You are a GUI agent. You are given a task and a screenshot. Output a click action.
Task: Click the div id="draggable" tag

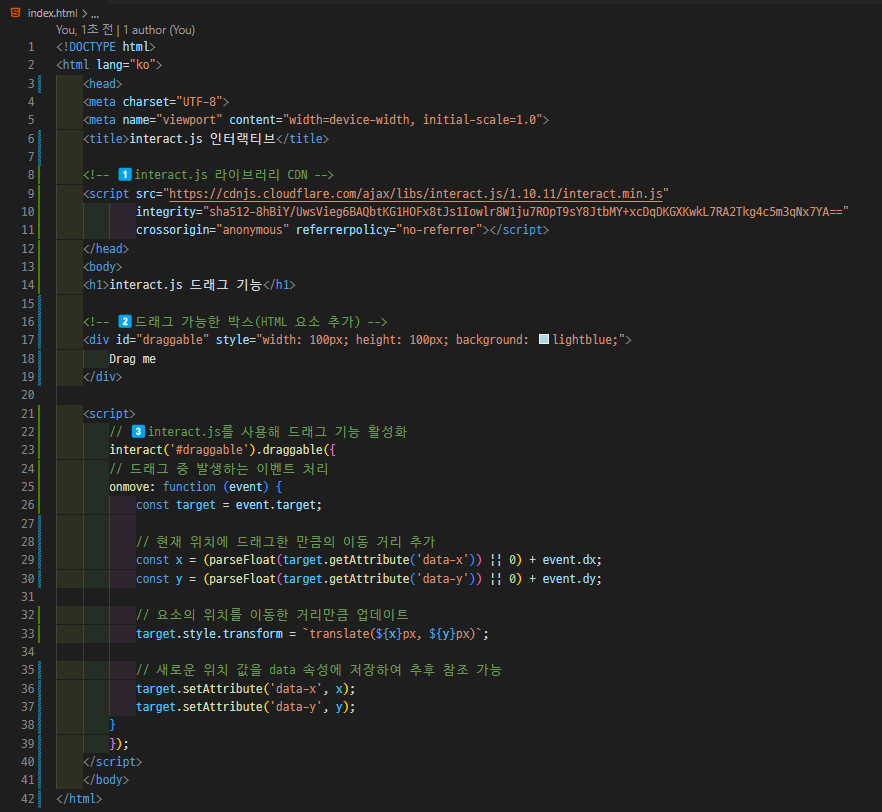[x=357, y=340]
